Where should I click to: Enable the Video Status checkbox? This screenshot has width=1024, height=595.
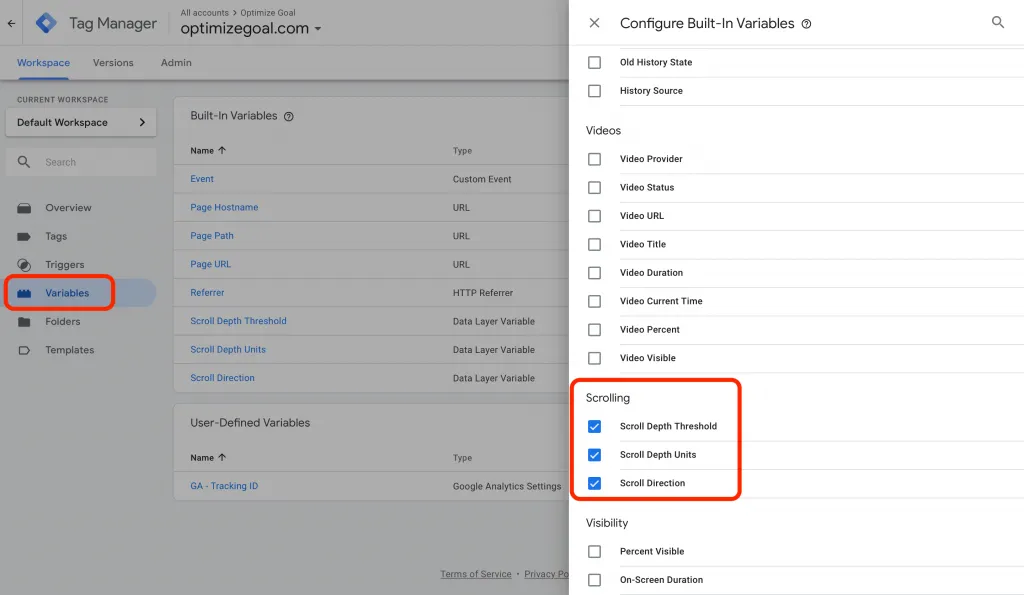594,187
